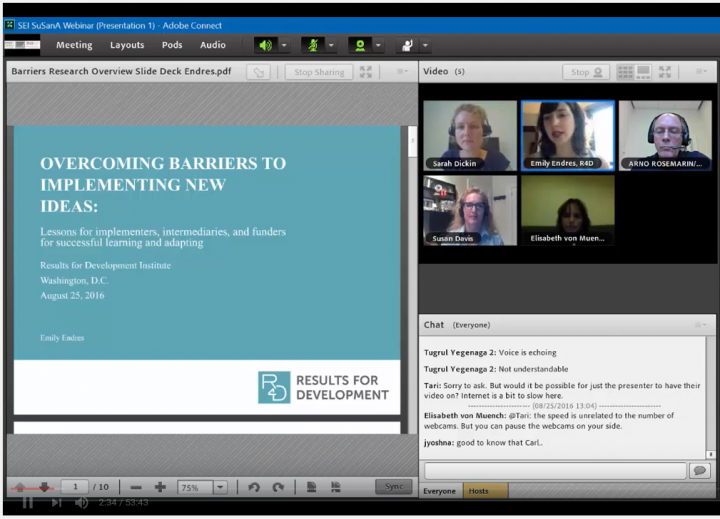Click the zoom out minus icon
This screenshot has width=720, height=519.
136,487
